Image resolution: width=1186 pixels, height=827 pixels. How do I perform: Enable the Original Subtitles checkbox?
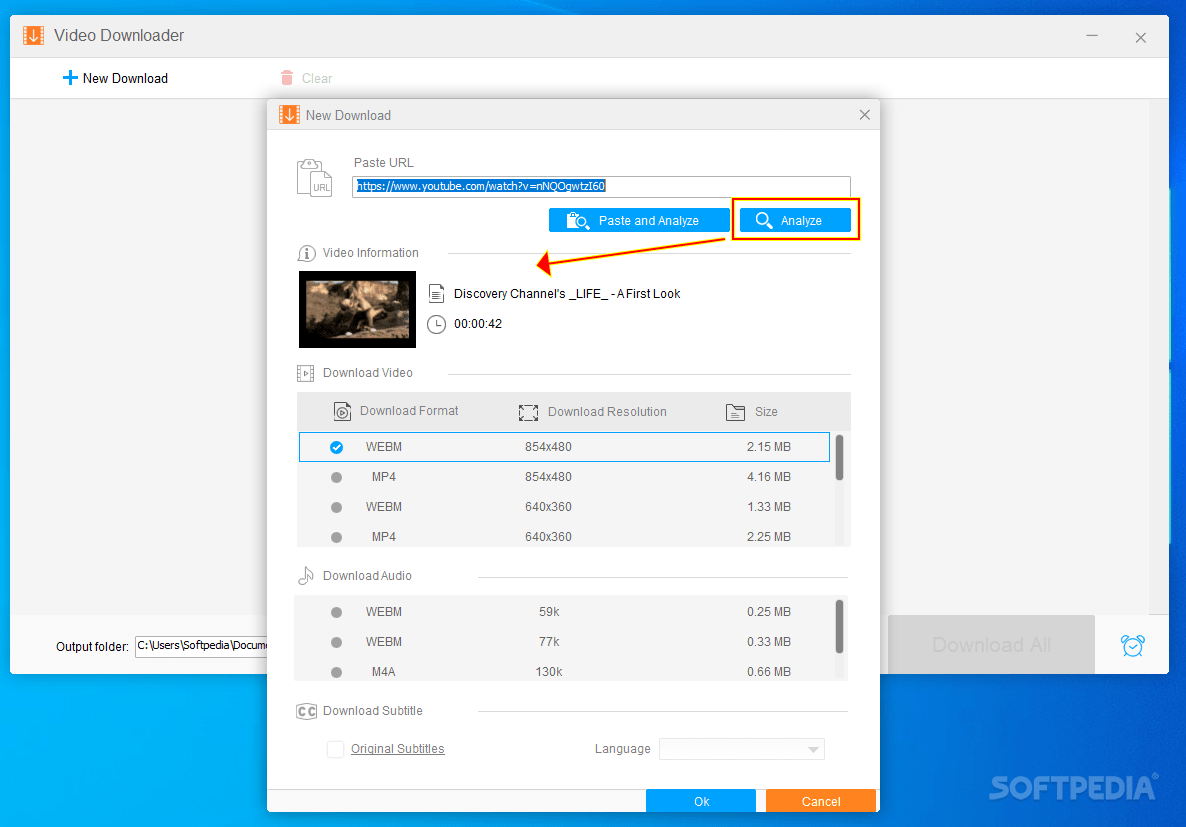[x=335, y=749]
